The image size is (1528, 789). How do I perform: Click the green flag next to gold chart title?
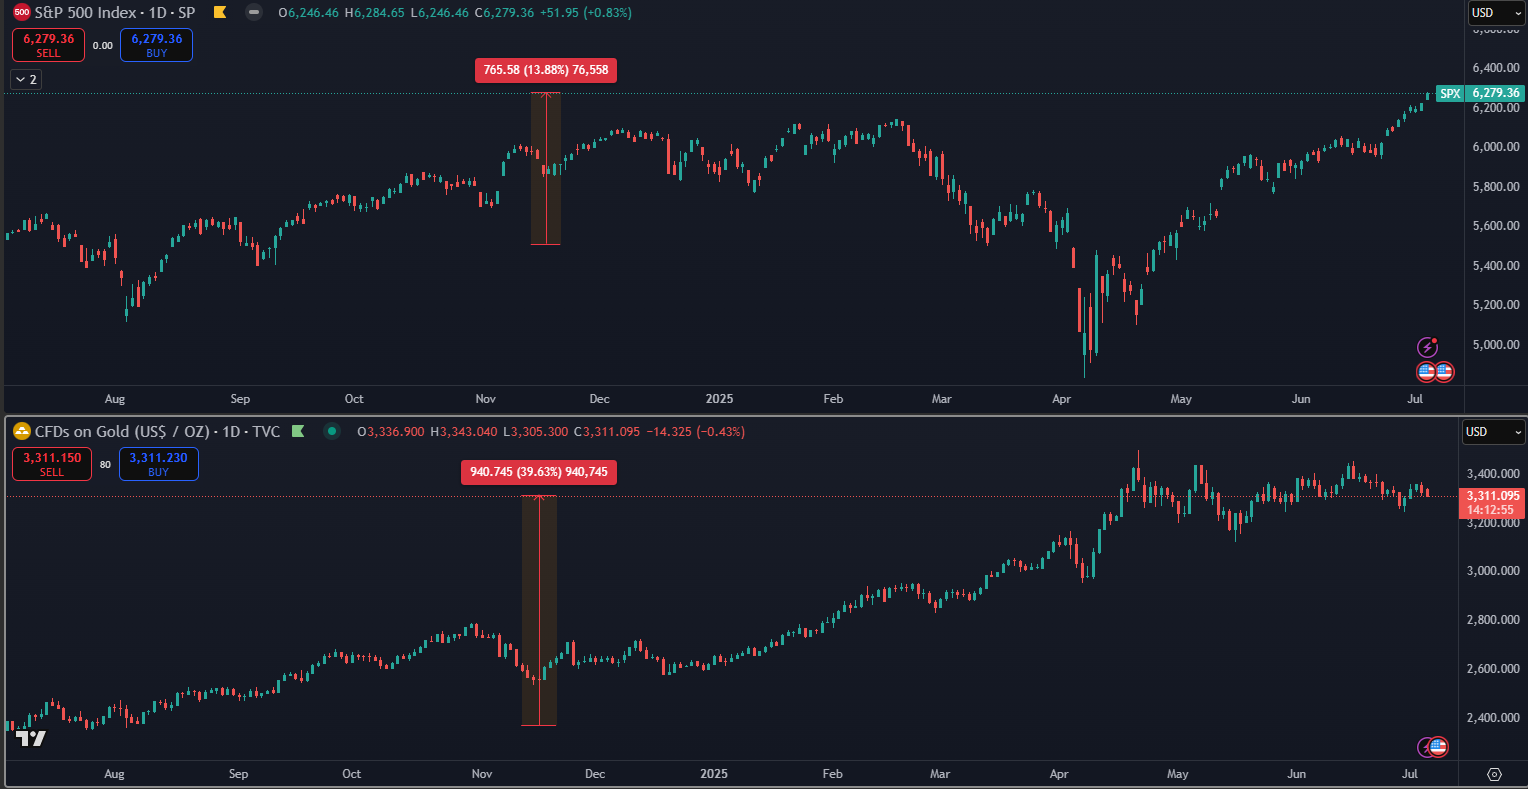coord(298,432)
